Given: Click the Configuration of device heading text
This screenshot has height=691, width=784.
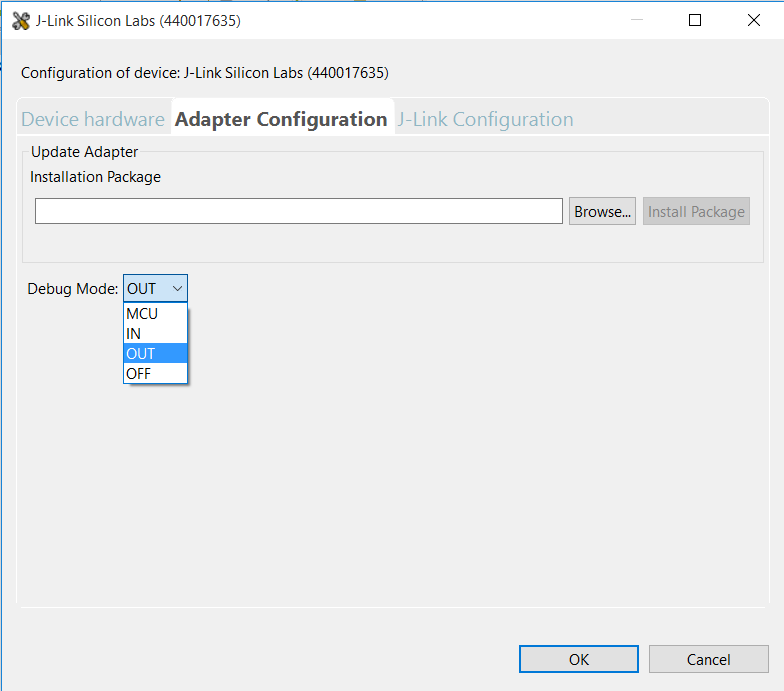Looking at the screenshot, I should point(204,73).
